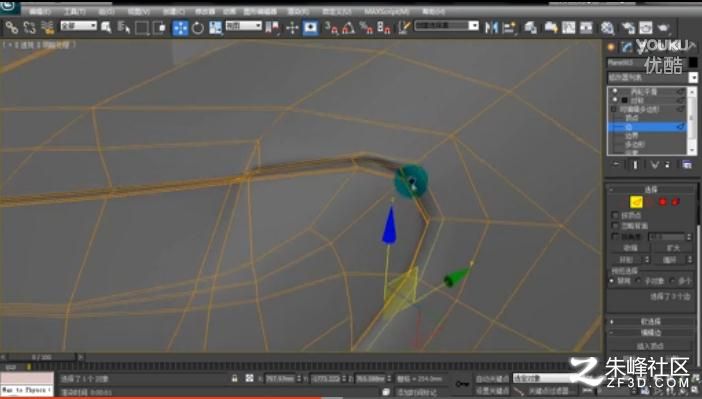The image size is (702, 399).
Task: Click the Make Unique icon below the stack
Action: point(655,165)
